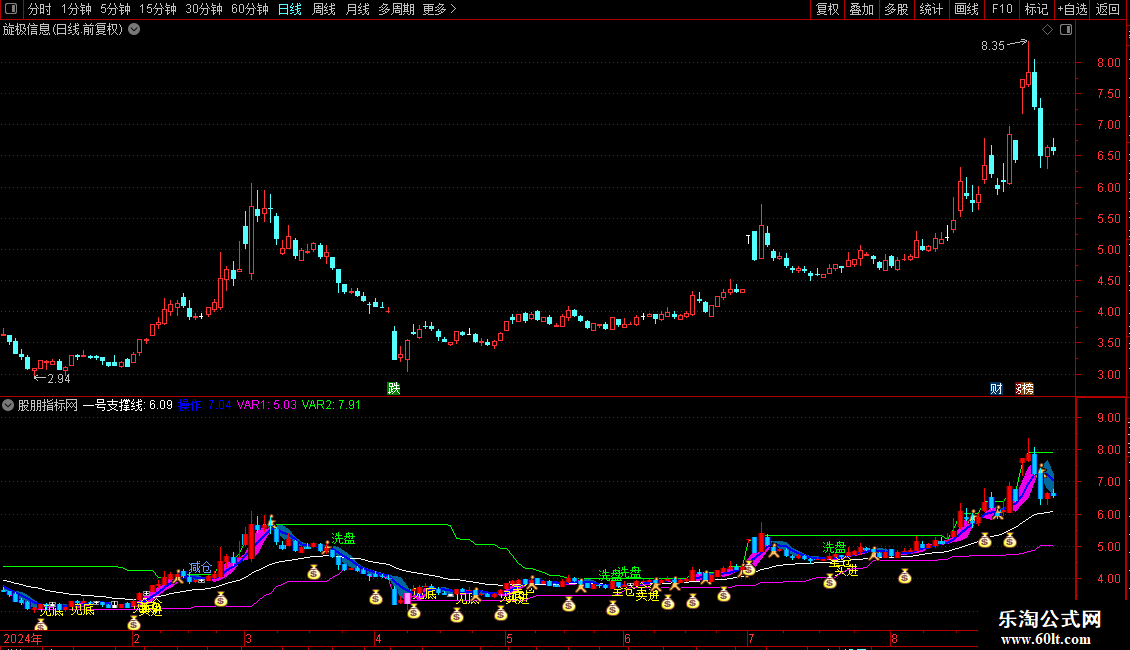Toggle right info panel icon

pos(1066,30)
